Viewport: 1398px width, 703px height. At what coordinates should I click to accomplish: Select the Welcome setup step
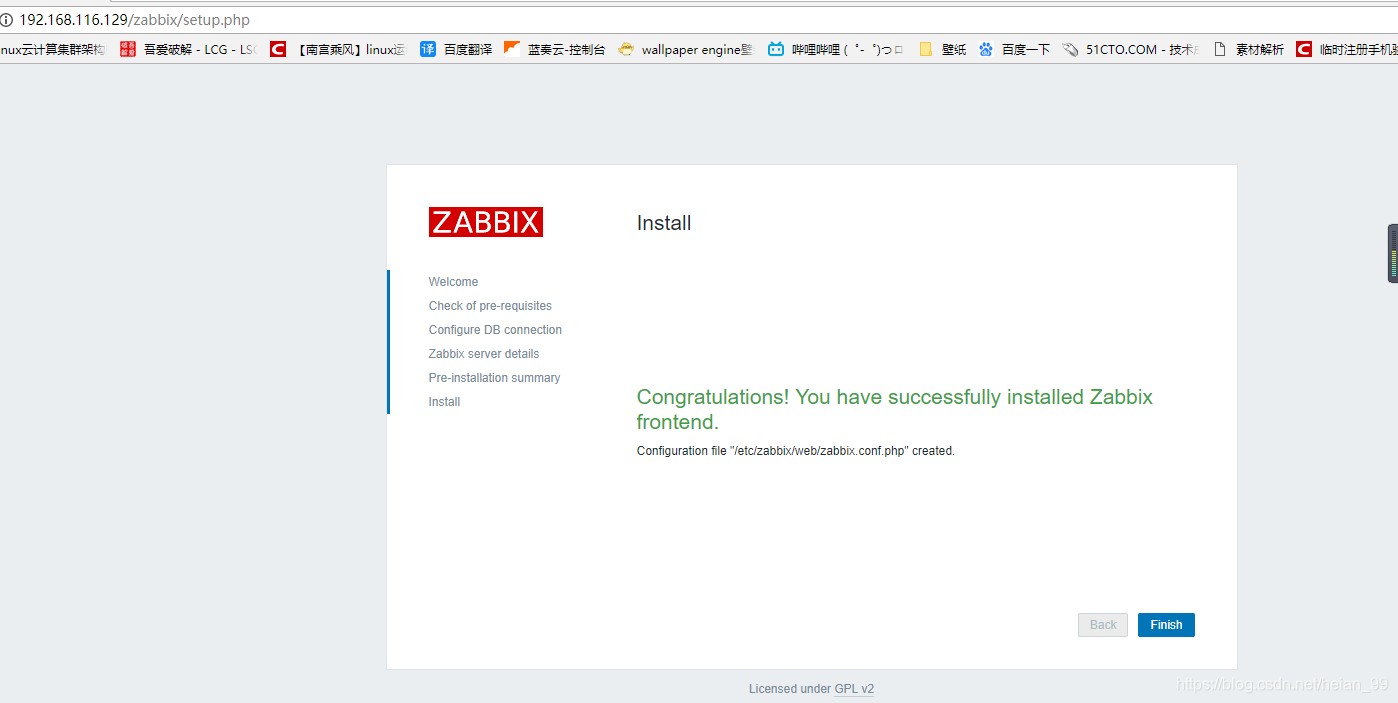(453, 282)
